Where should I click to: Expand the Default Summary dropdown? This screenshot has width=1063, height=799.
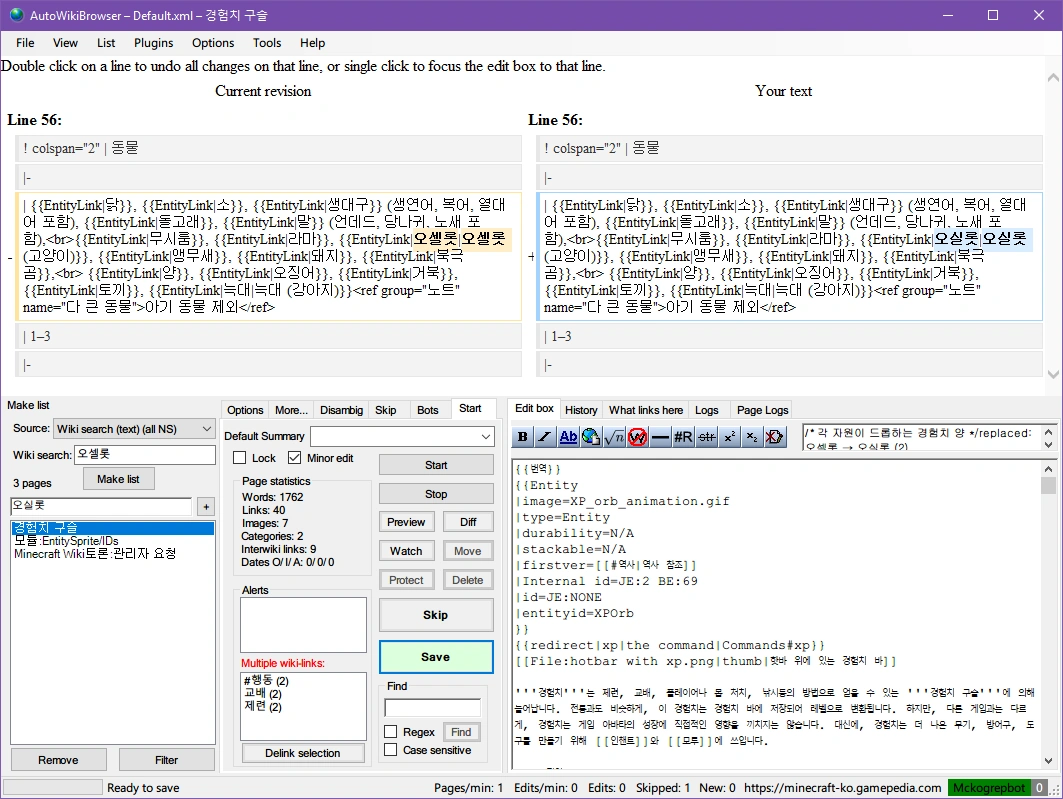(x=486, y=436)
